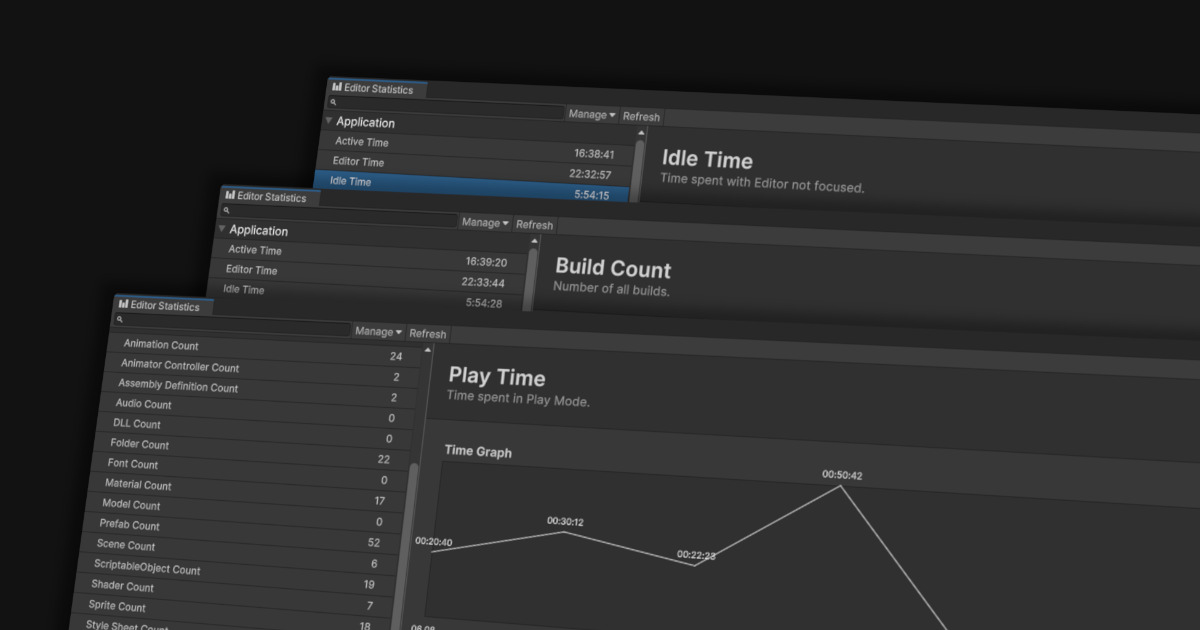Click the search magnifier in the middle statistics window
This screenshot has width=1200, height=630.
[226, 211]
